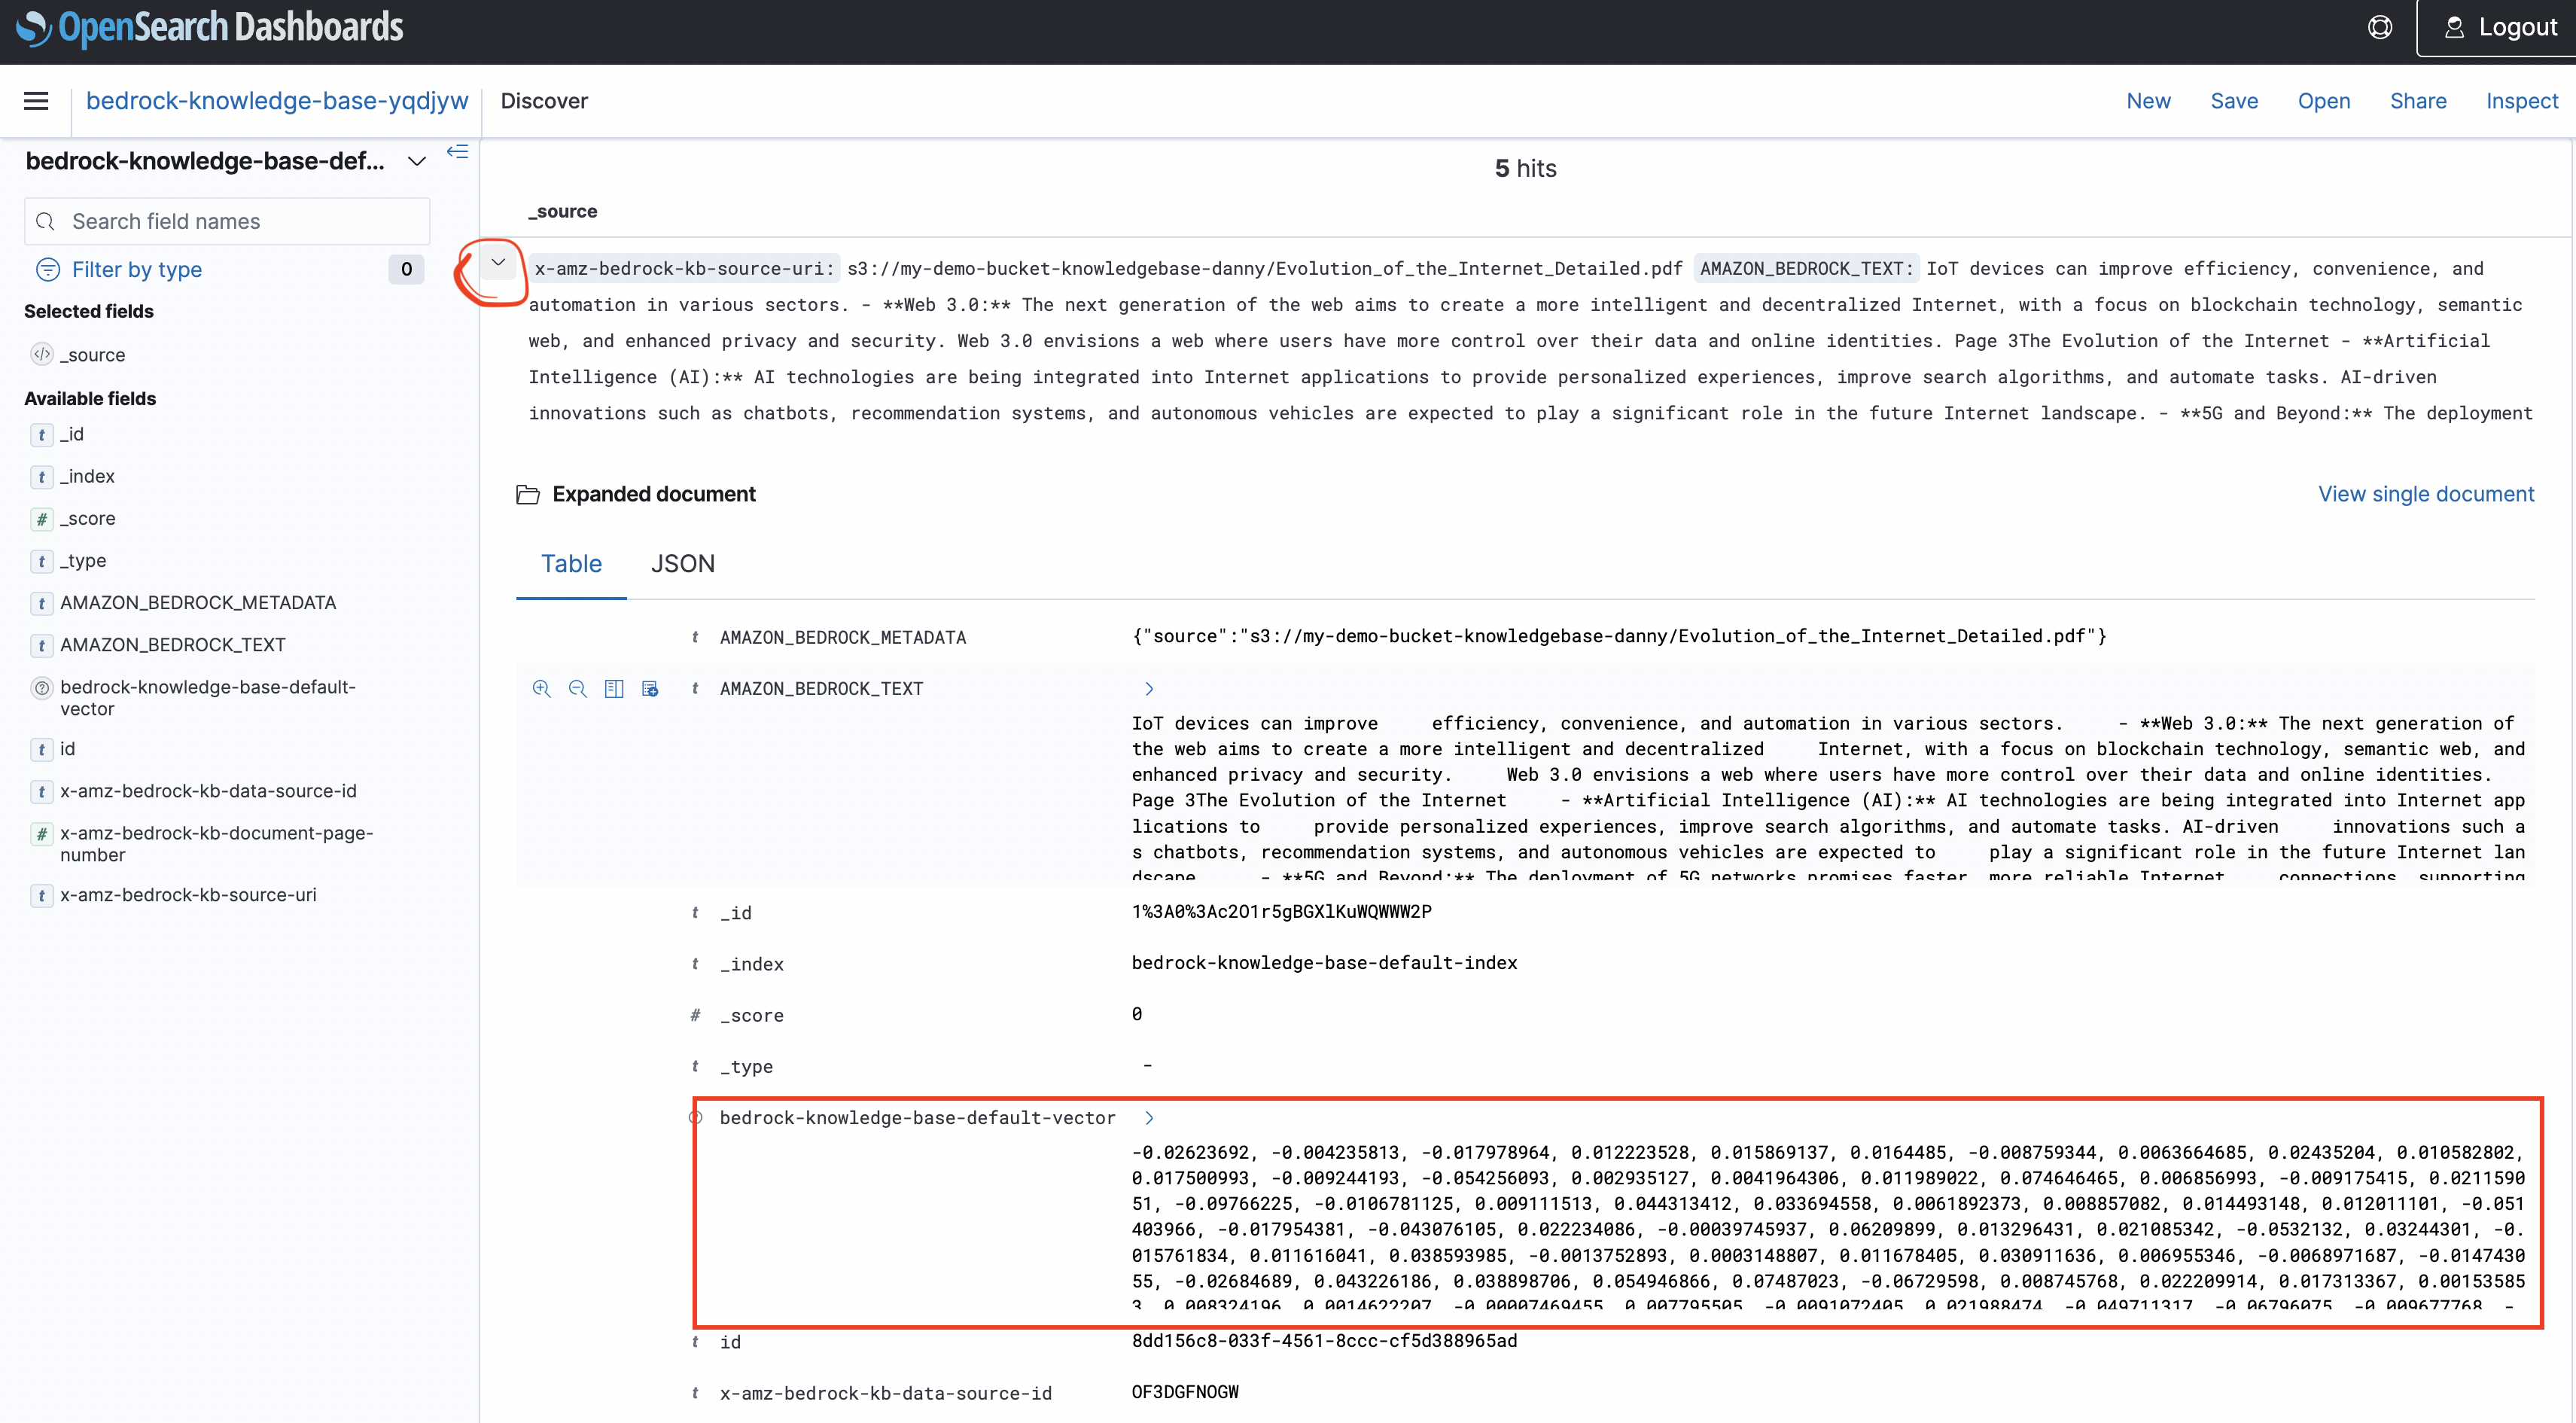This screenshot has width=2576, height=1423.
Task: Click the _score row value 0
Action: pos(1137,1014)
